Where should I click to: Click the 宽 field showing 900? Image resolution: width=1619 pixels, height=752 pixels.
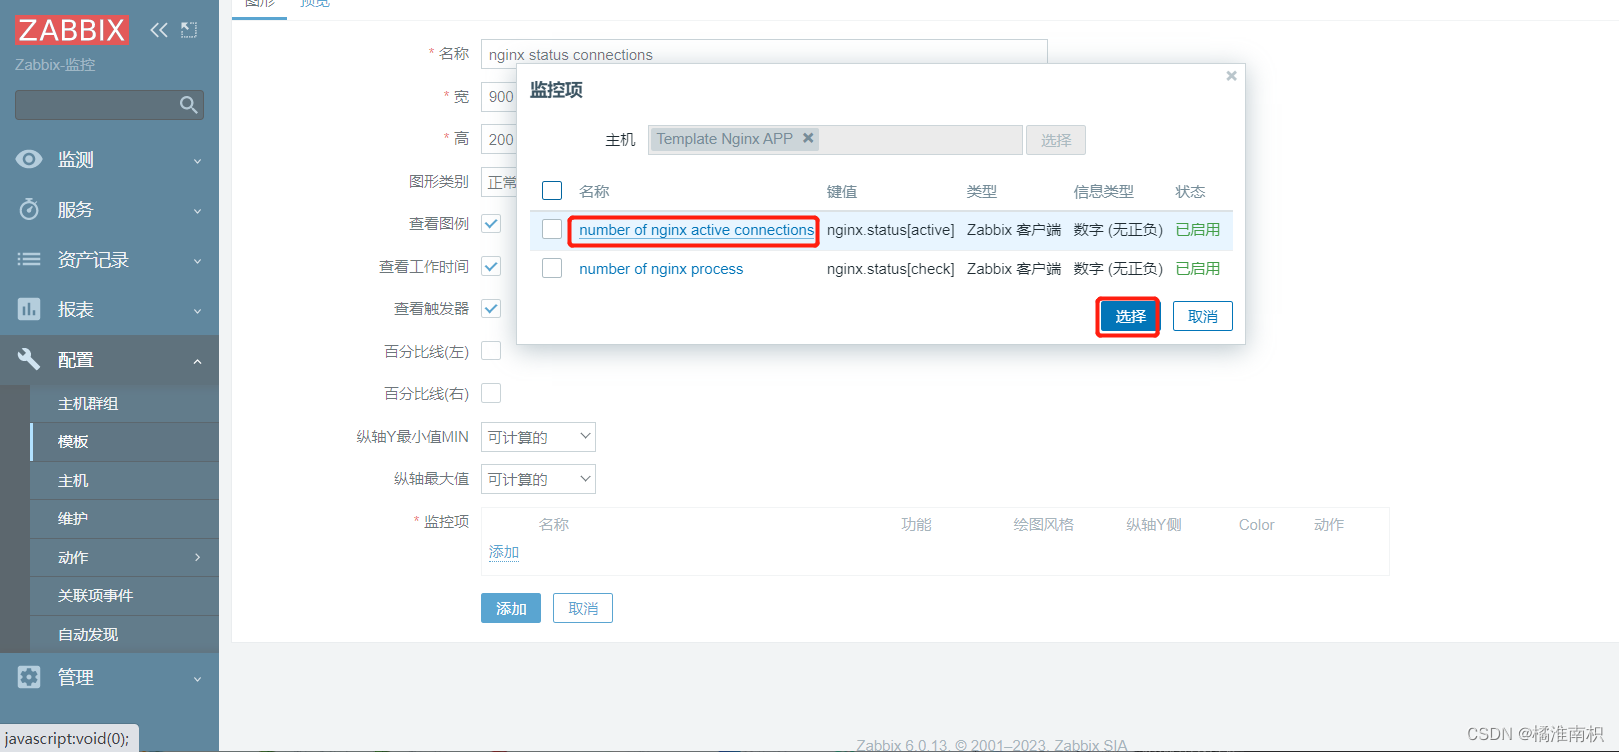click(x=499, y=97)
